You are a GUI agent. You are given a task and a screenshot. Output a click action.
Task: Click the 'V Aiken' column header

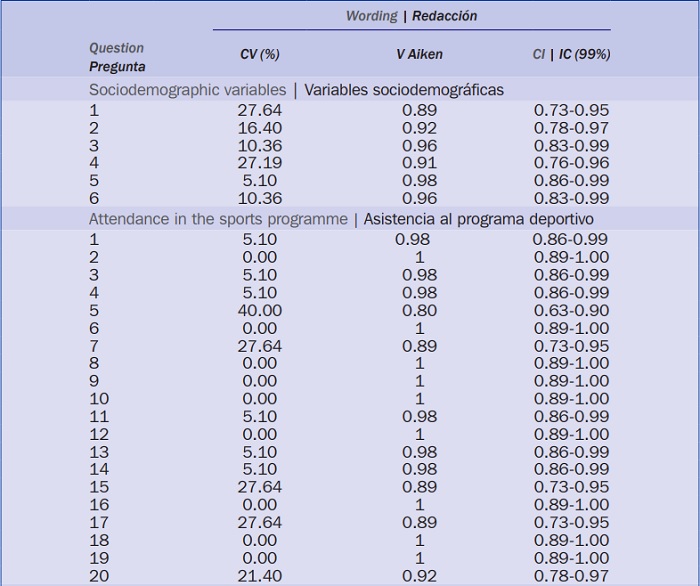pyautogui.click(x=418, y=55)
